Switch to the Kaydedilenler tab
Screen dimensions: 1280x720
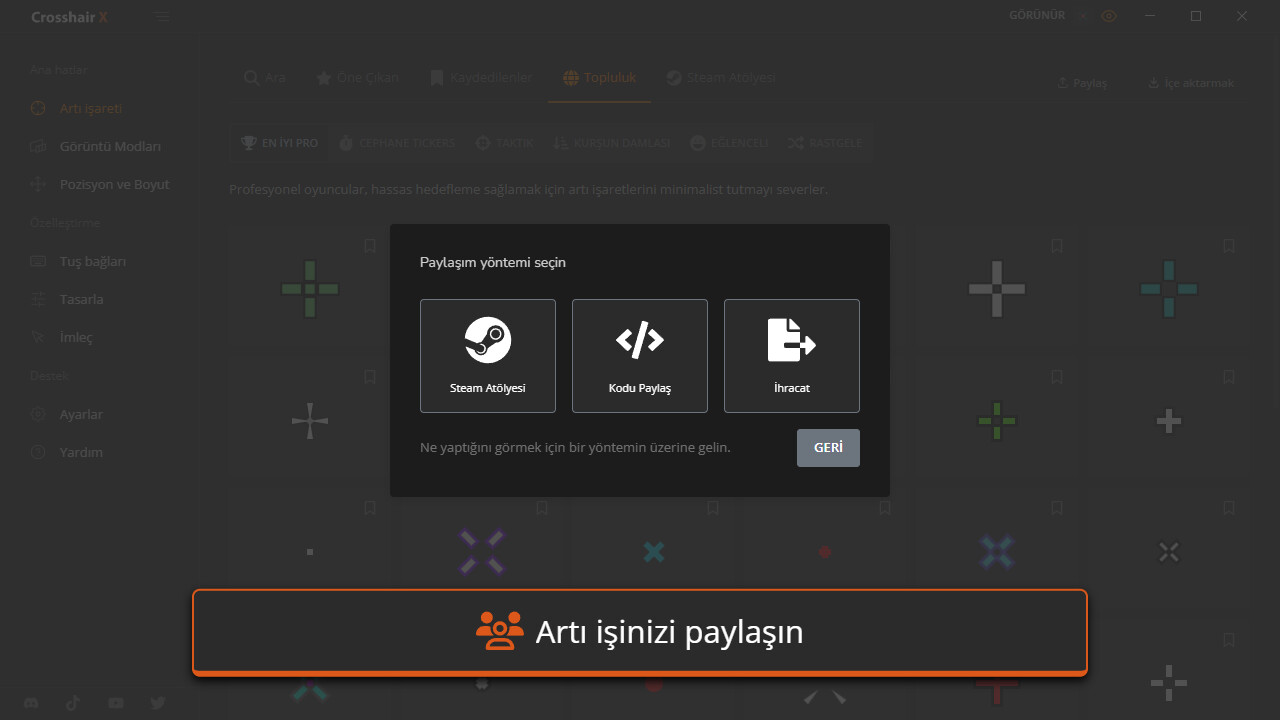click(480, 78)
